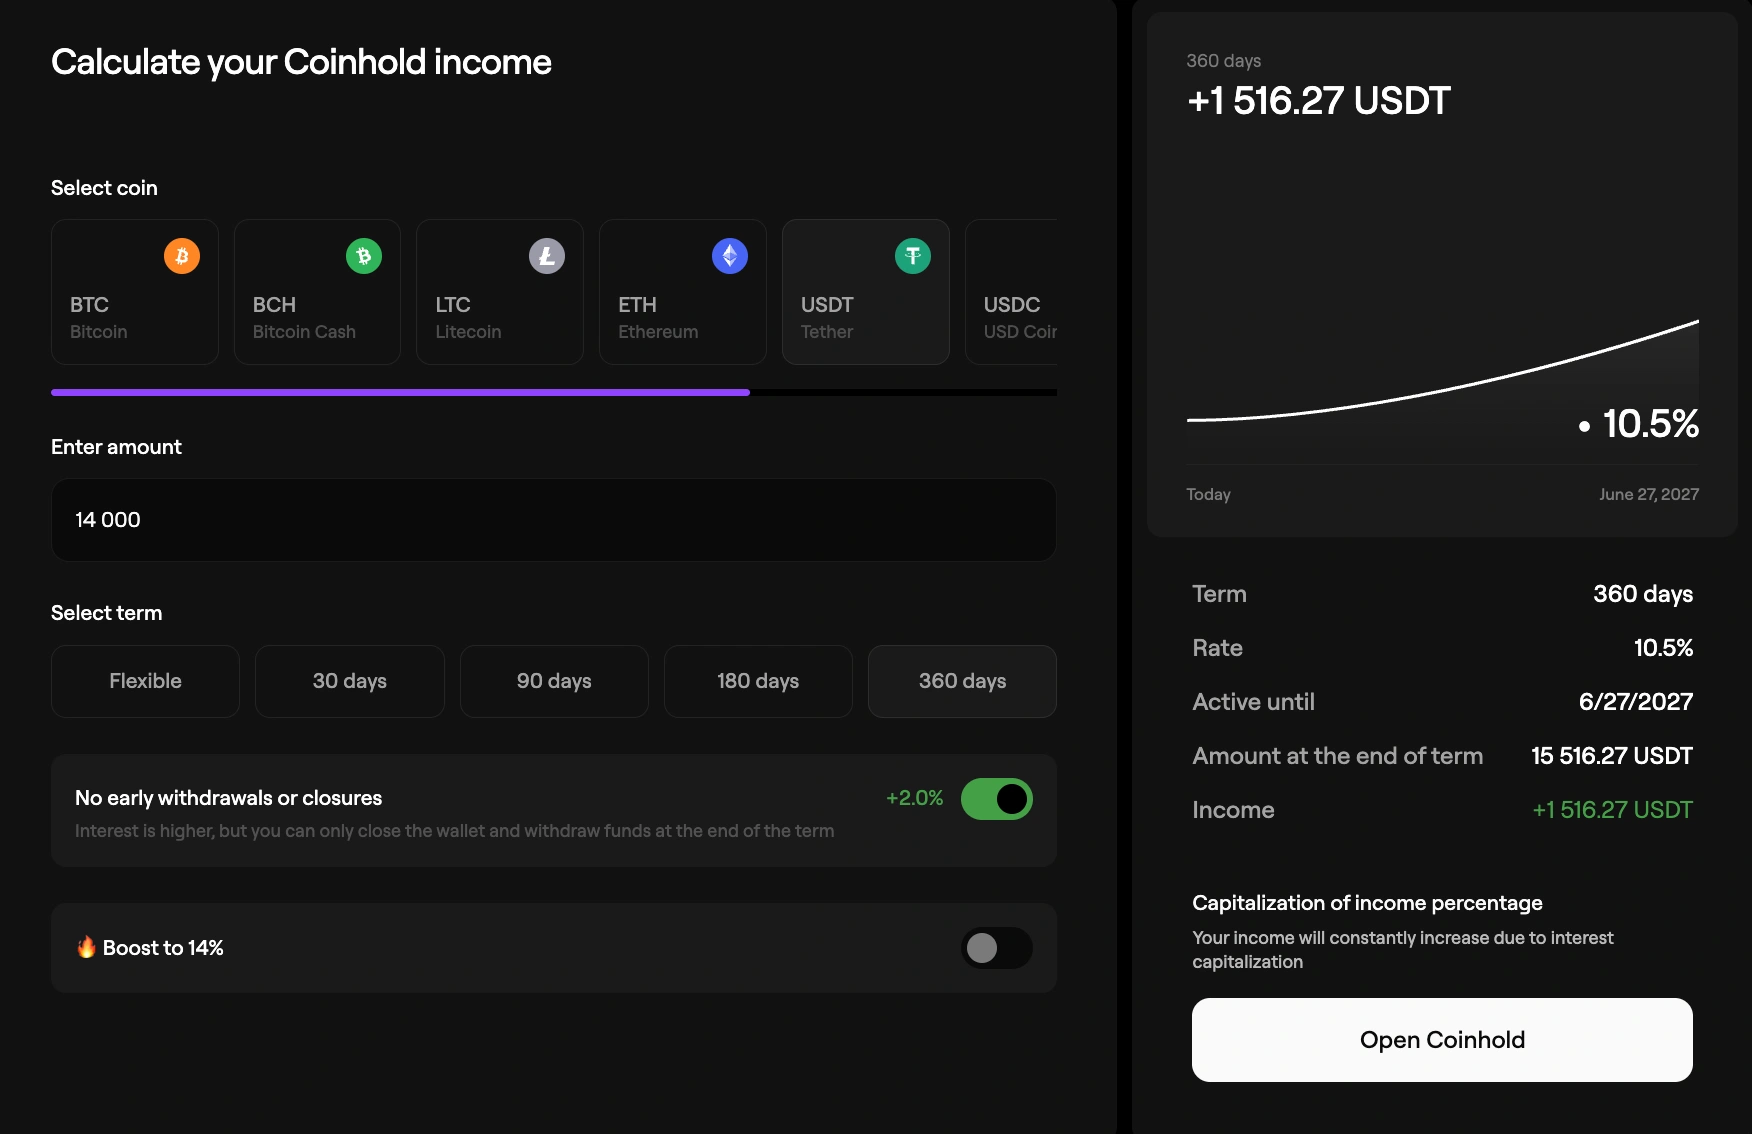Click the Active until 6/27/2027 value
Image resolution: width=1752 pixels, height=1134 pixels.
[x=1636, y=702]
